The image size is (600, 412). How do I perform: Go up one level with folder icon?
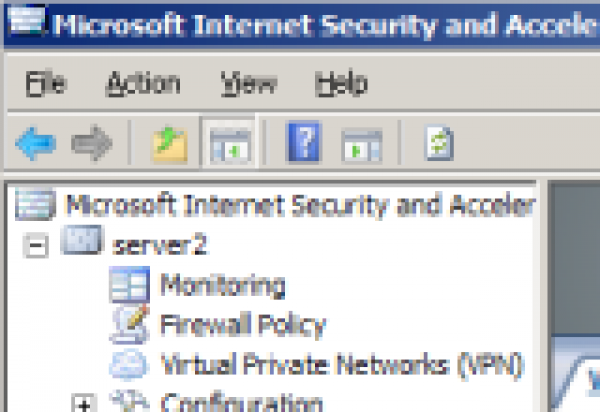[x=168, y=144]
